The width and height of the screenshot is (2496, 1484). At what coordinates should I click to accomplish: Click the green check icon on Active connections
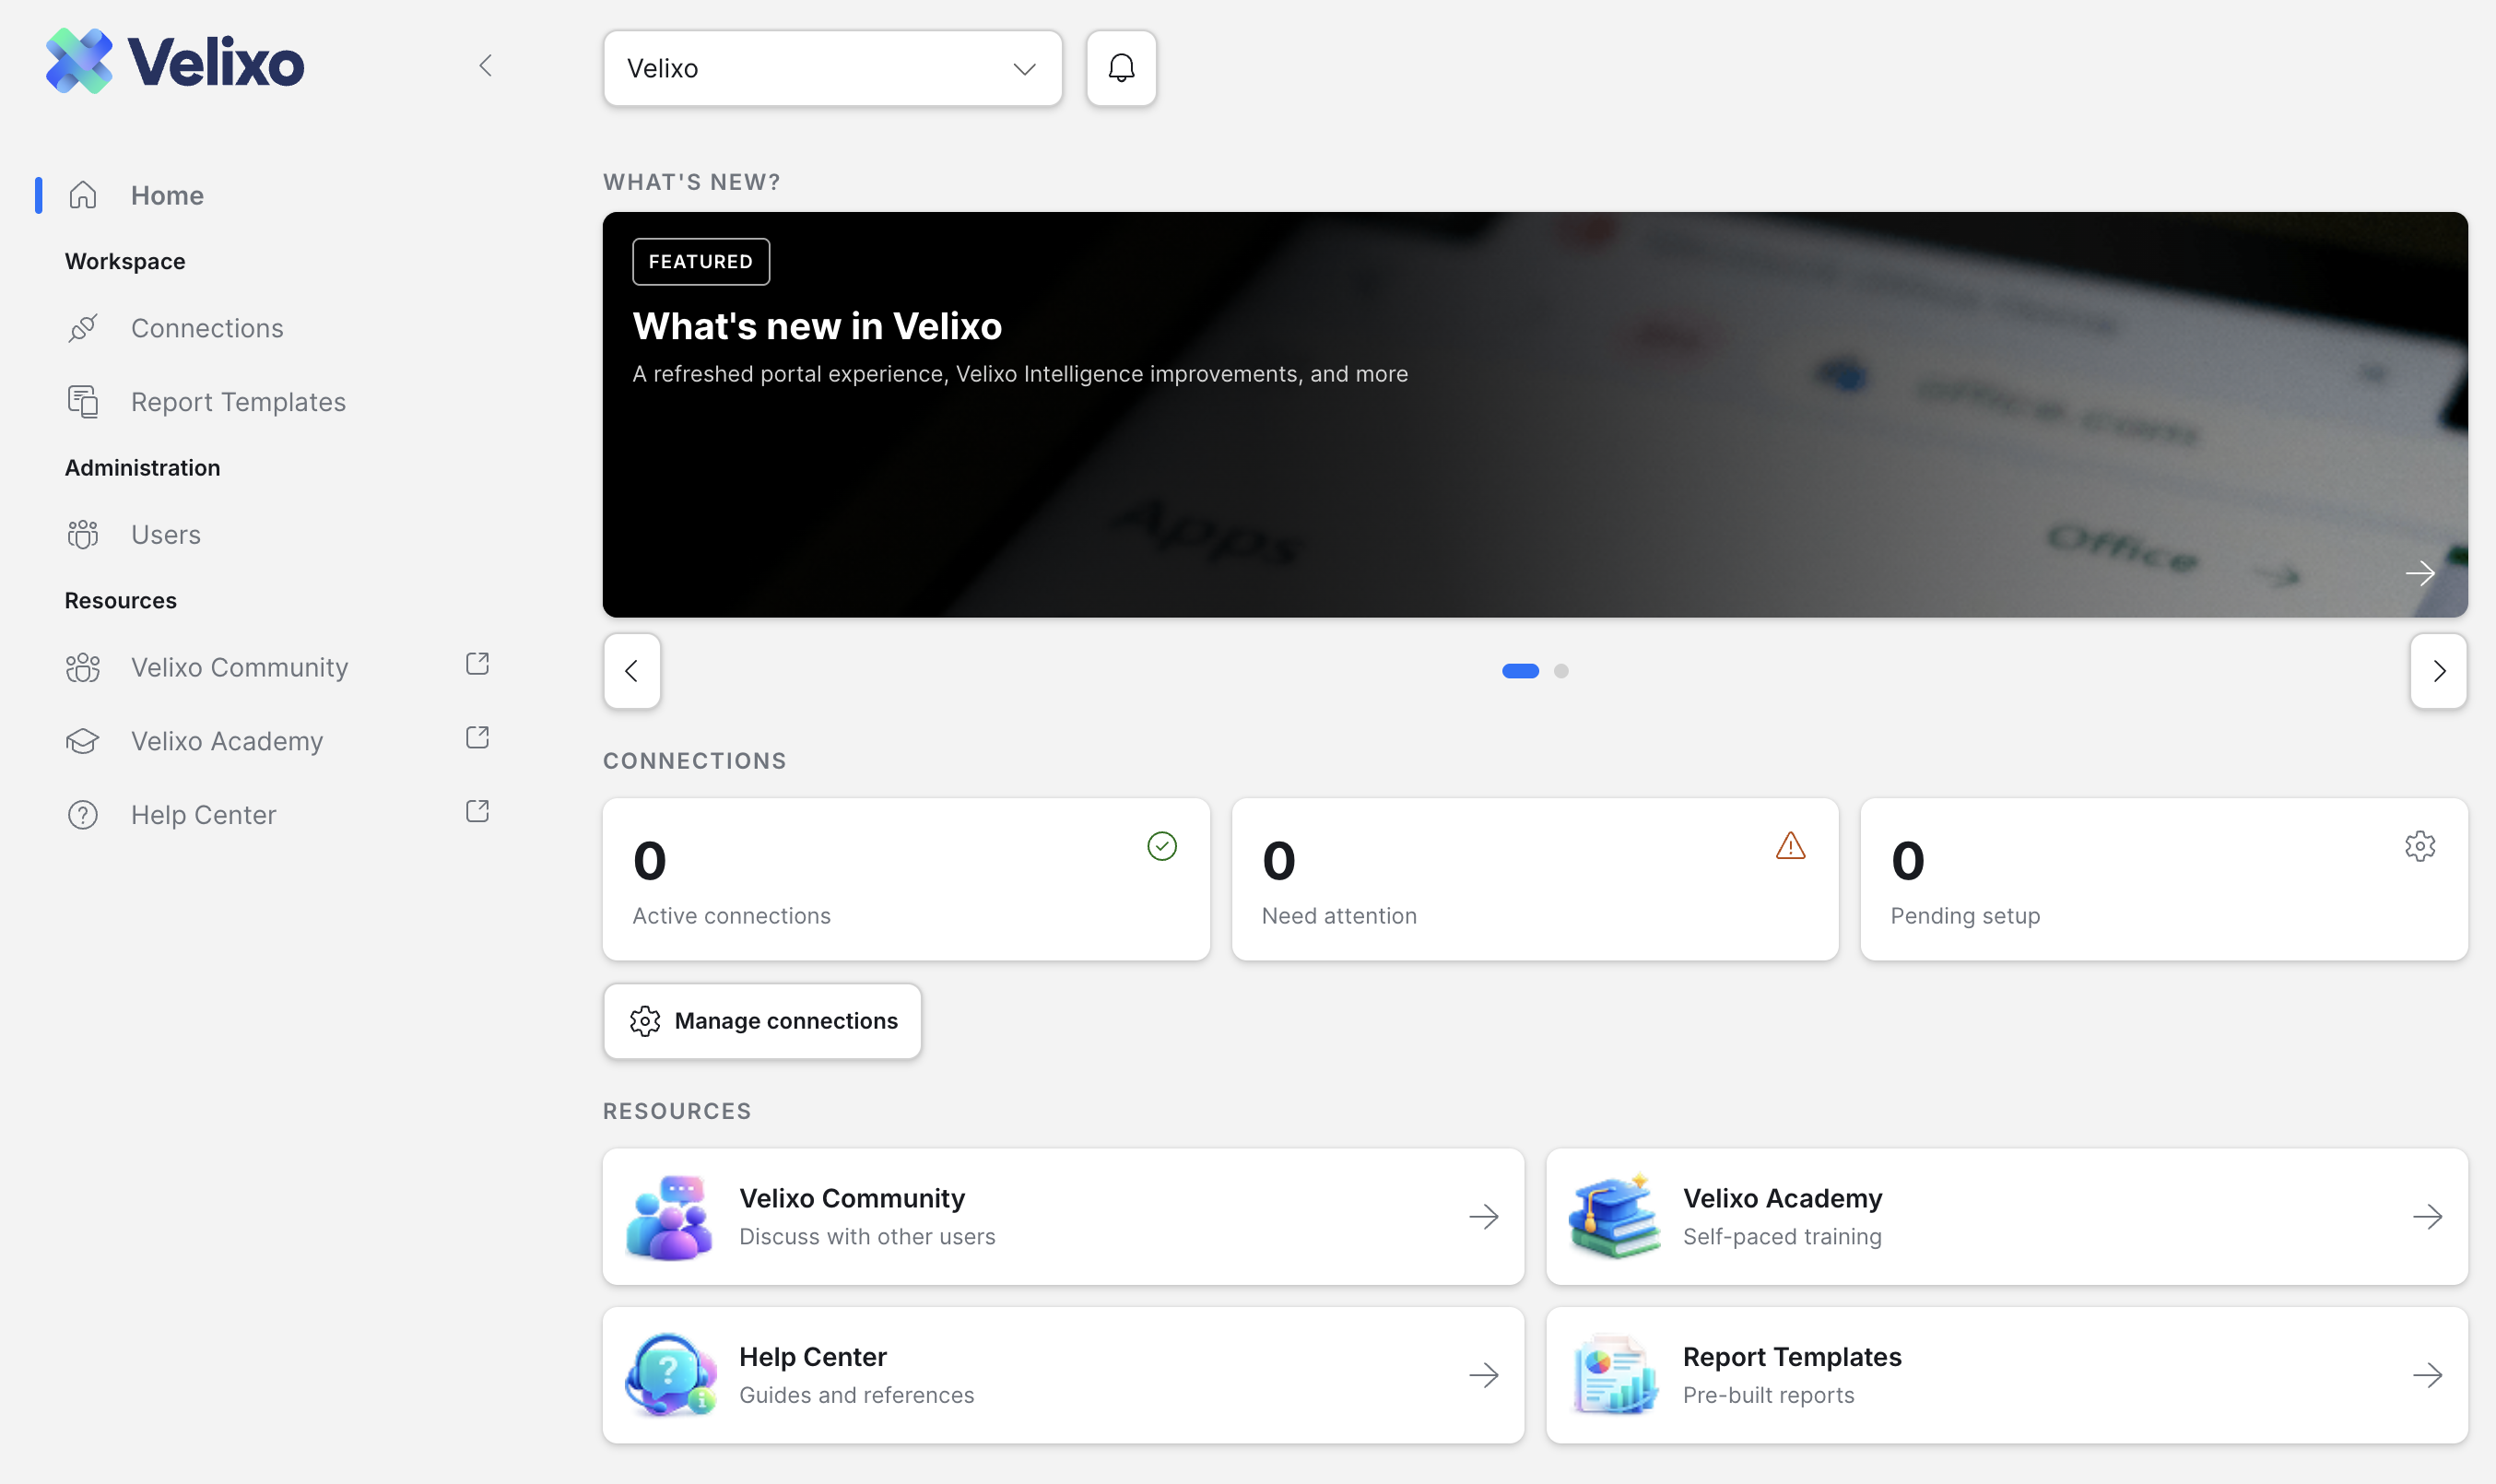pyautogui.click(x=1162, y=846)
